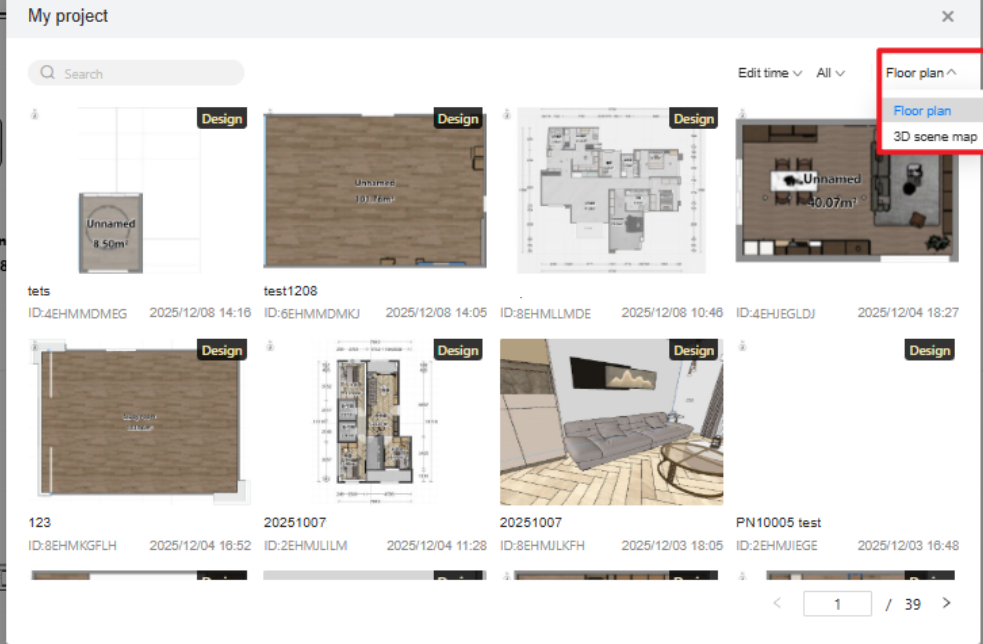Image resolution: width=983 pixels, height=644 pixels.
Task: Focus the Search input field
Action: [145, 73]
